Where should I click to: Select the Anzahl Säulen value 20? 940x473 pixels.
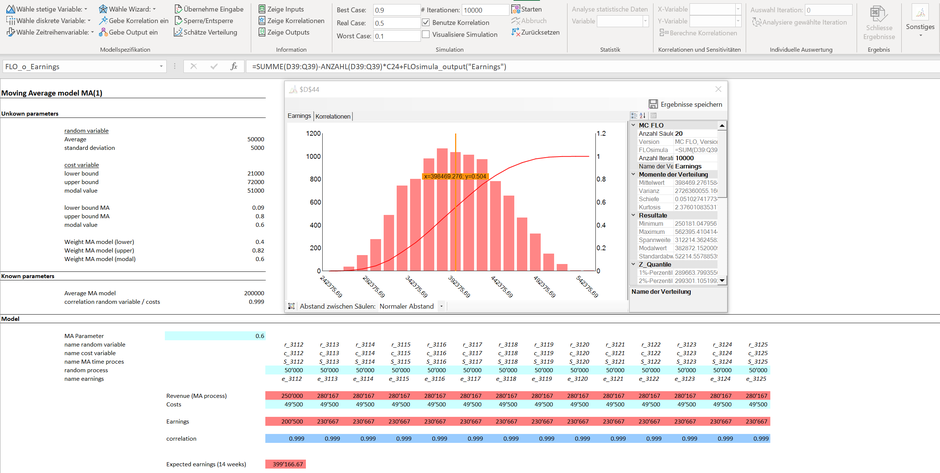(x=695, y=134)
